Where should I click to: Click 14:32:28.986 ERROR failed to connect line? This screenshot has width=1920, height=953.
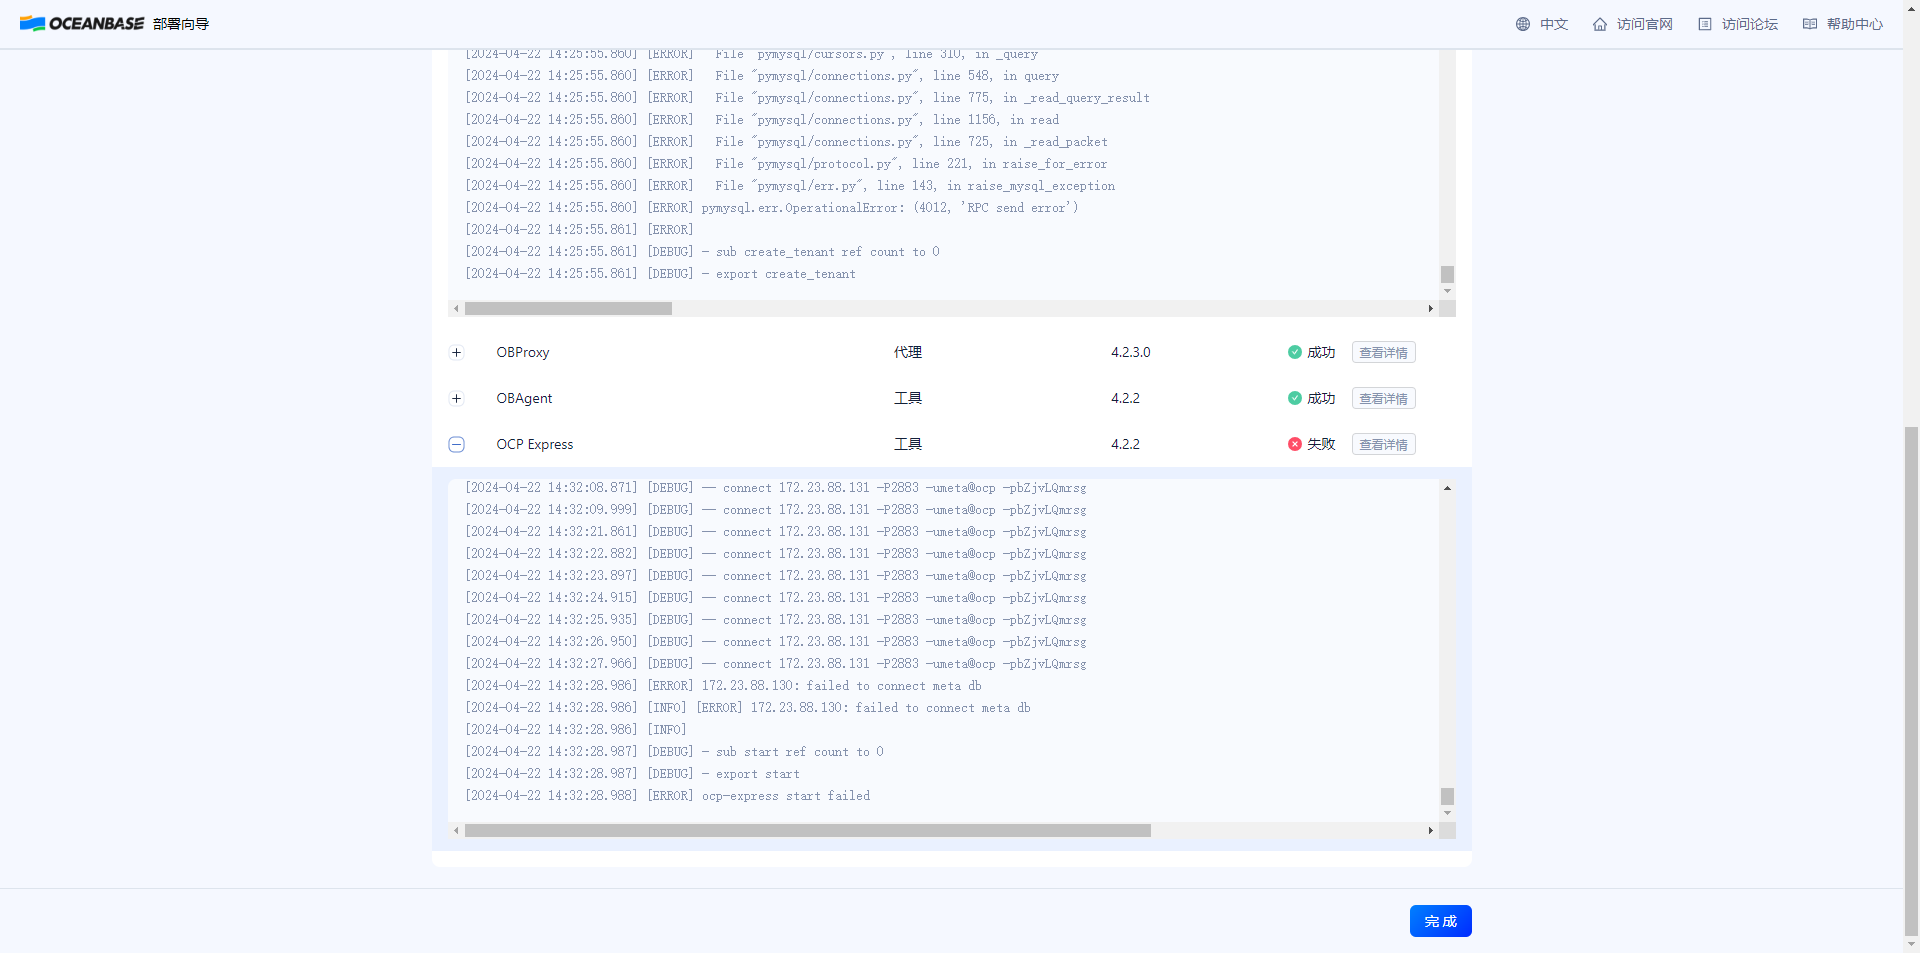coord(723,686)
